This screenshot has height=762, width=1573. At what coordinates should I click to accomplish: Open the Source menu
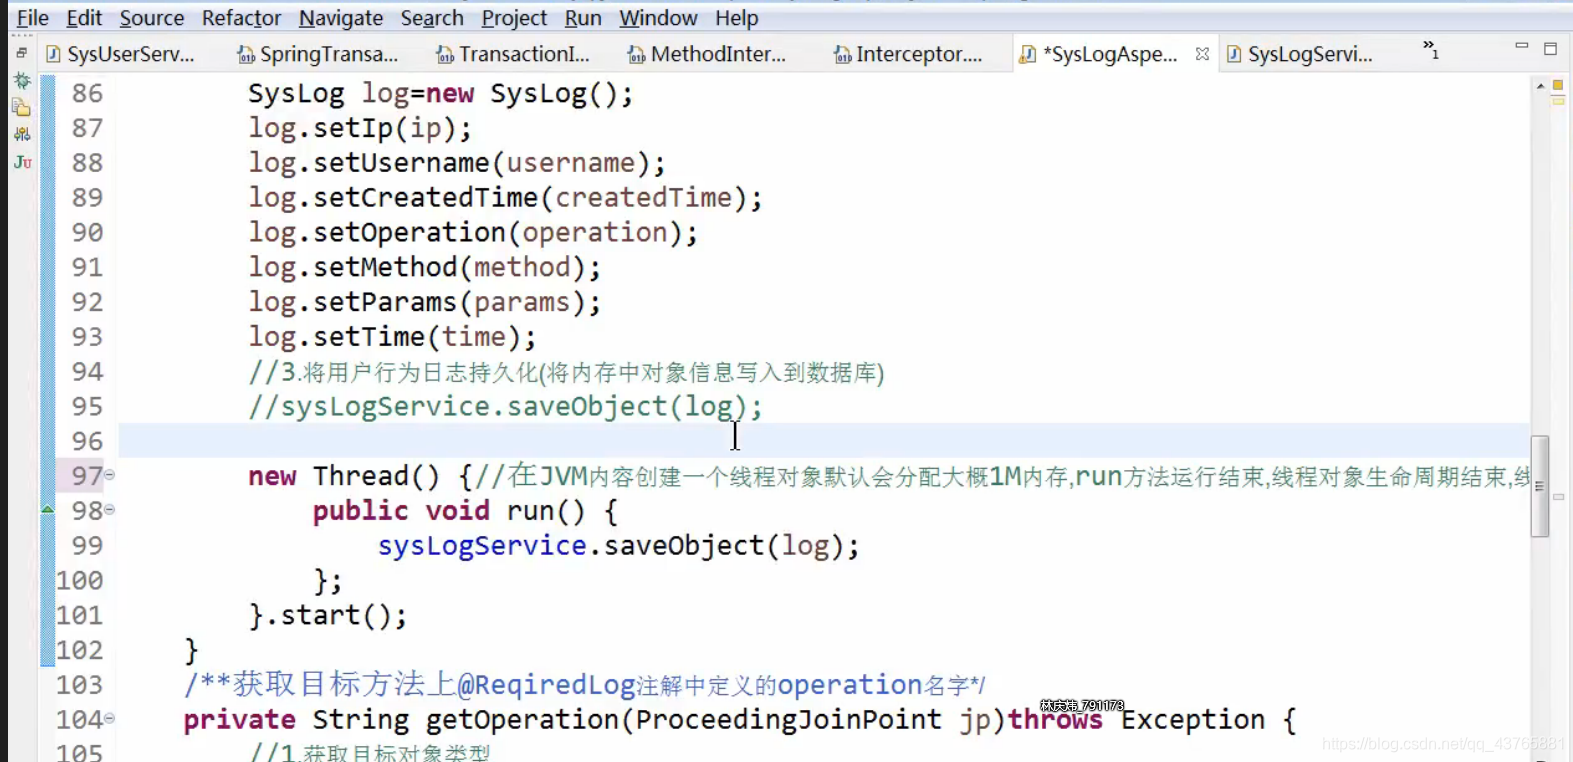pos(152,18)
